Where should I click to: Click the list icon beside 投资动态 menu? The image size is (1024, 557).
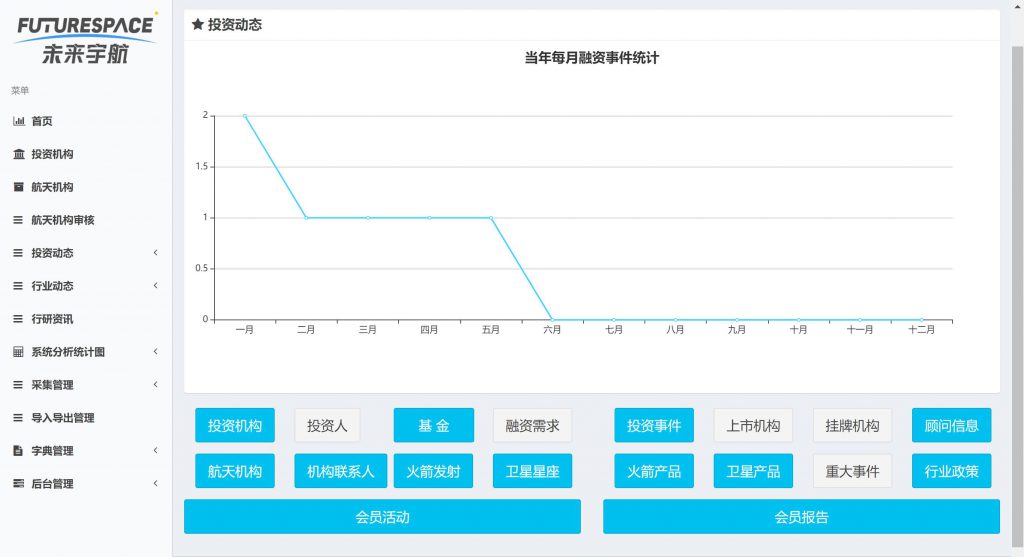[18, 253]
